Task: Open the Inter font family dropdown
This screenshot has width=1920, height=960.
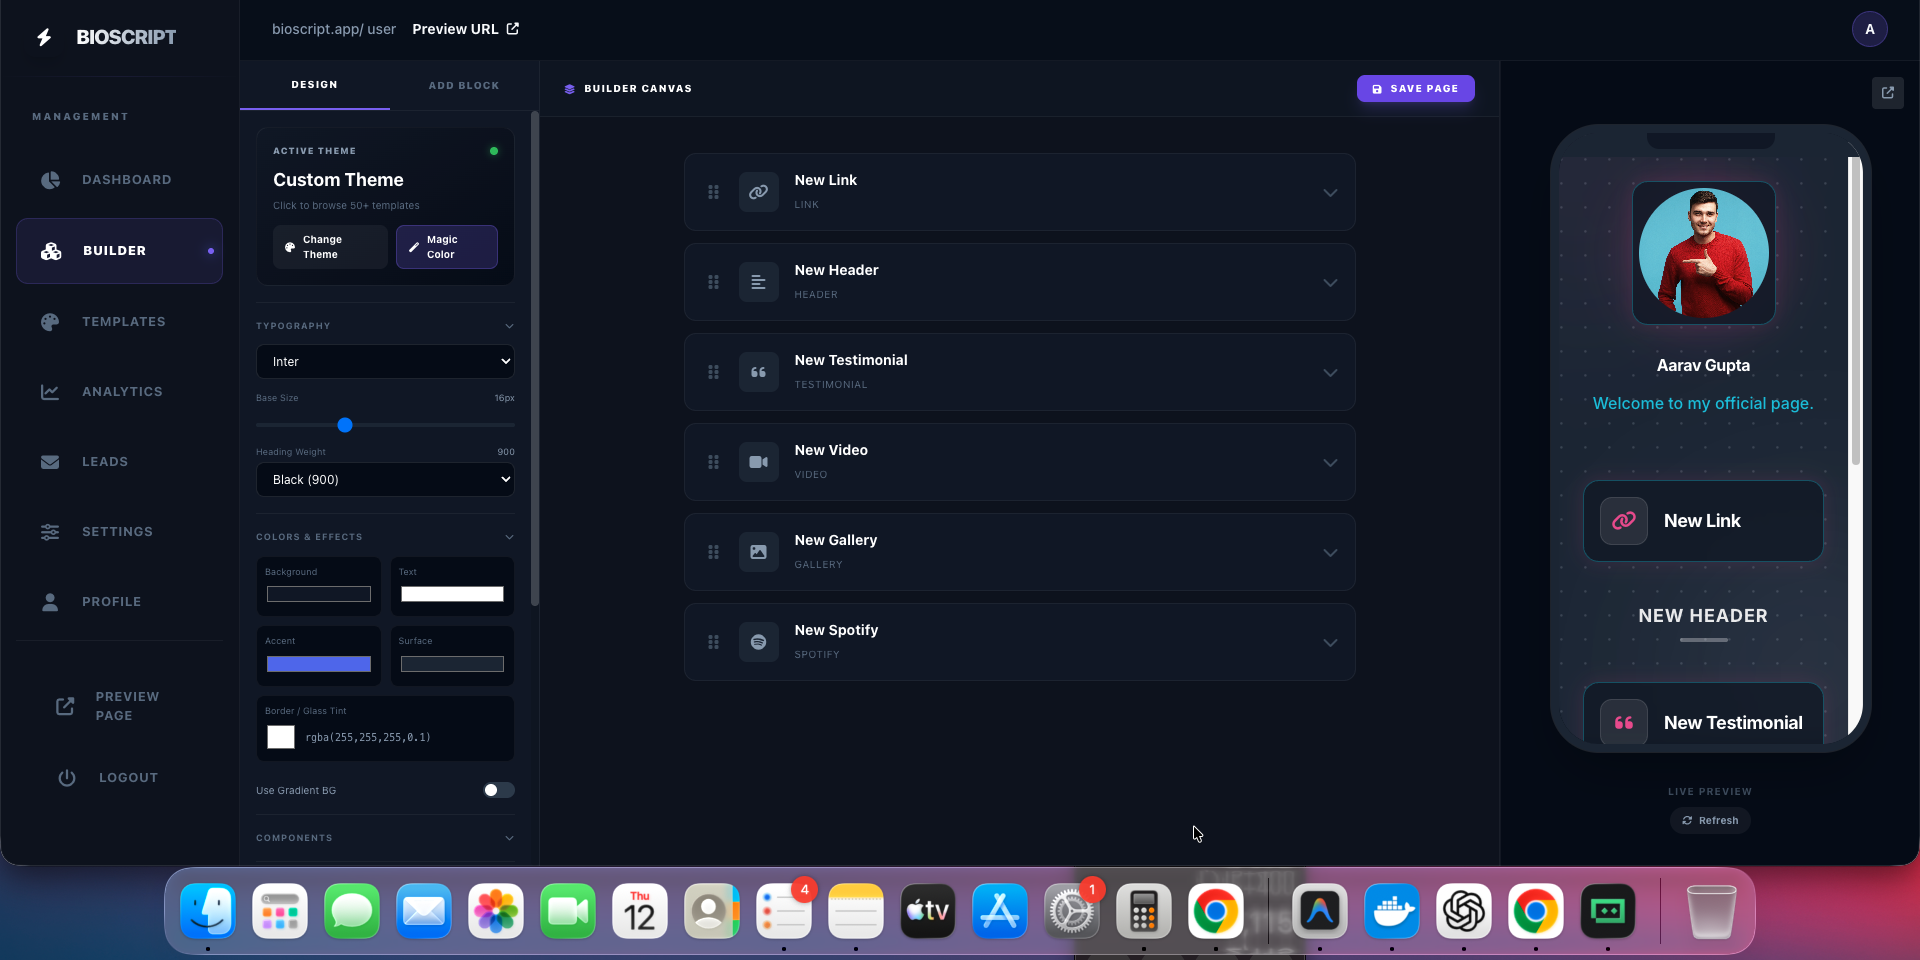Action: coord(385,361)
